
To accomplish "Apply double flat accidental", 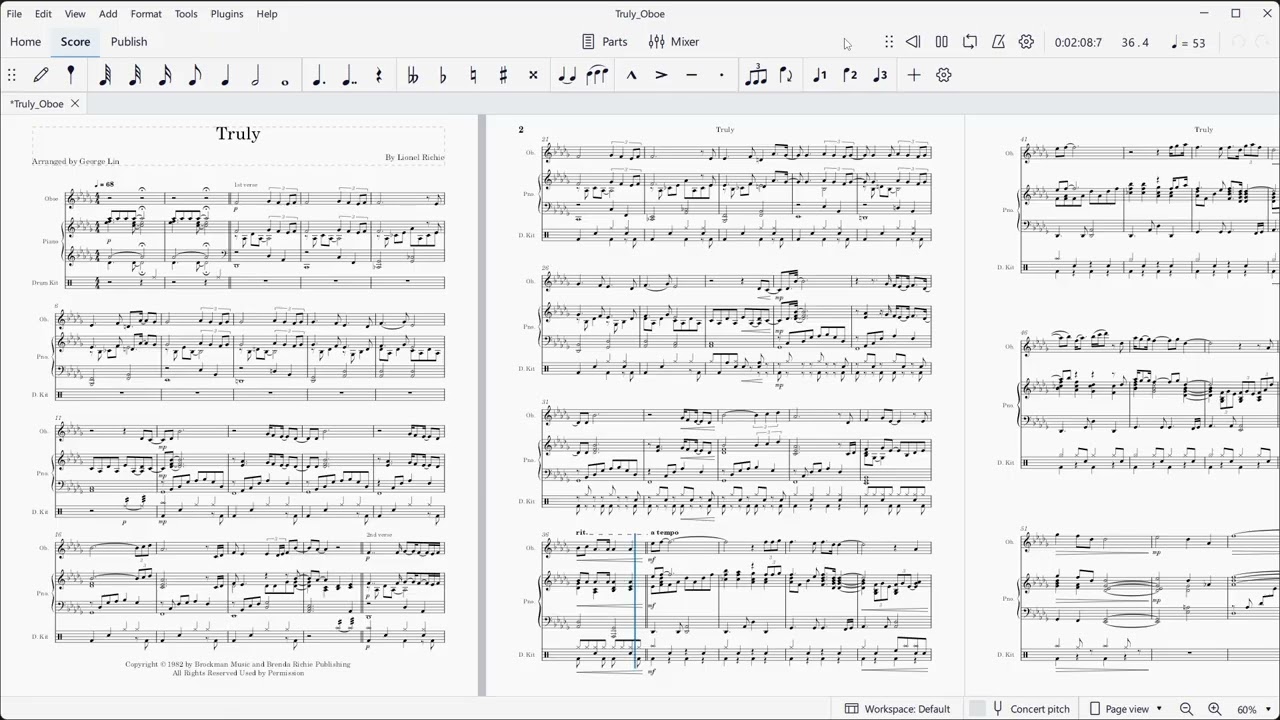I will pyautogui.click(x=412, y=75).
